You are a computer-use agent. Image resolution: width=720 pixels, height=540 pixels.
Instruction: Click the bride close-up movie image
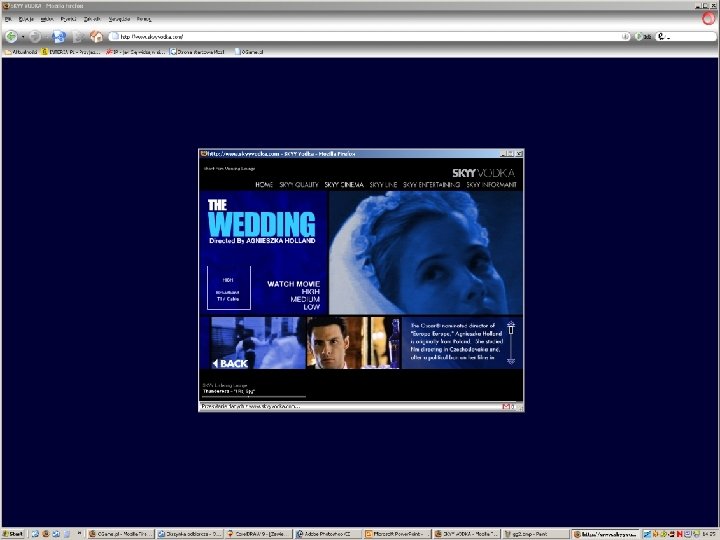point(426,253)
